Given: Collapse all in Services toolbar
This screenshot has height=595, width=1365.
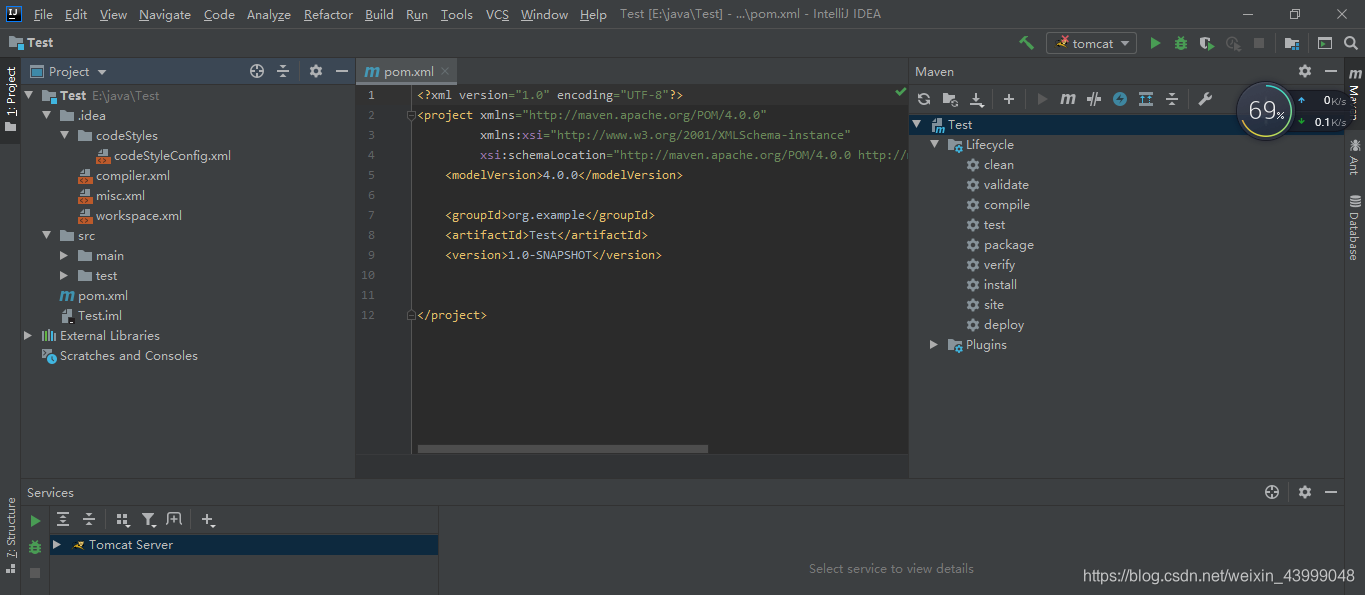Looking at the screenshot, I should [89, 519].
